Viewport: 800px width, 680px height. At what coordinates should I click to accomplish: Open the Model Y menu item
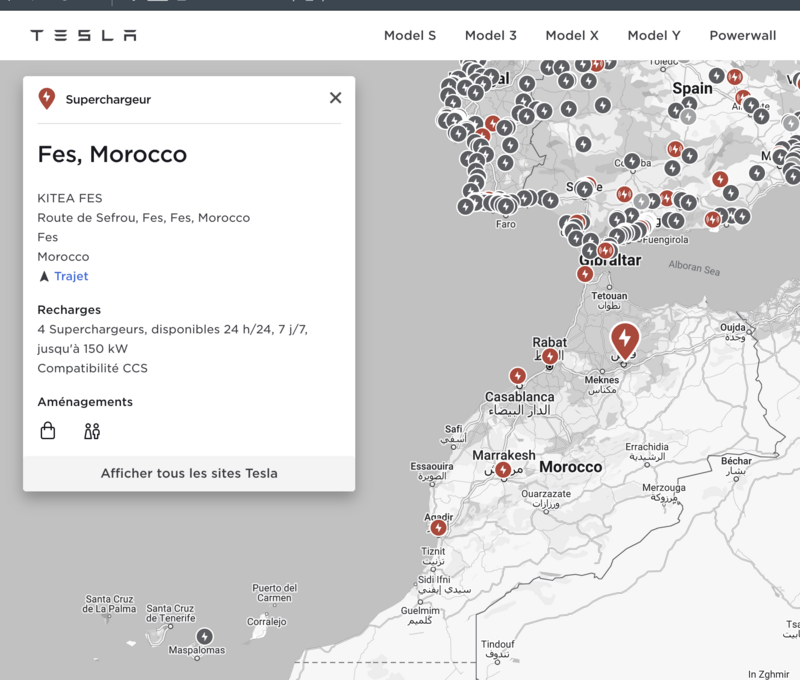tap(654, 35)
